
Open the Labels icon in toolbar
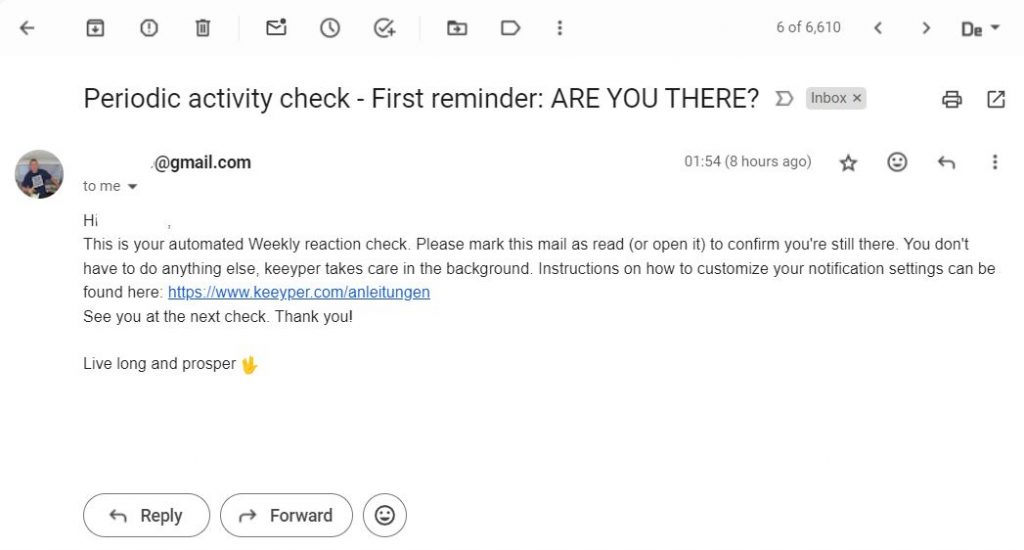tap(510, 29)
